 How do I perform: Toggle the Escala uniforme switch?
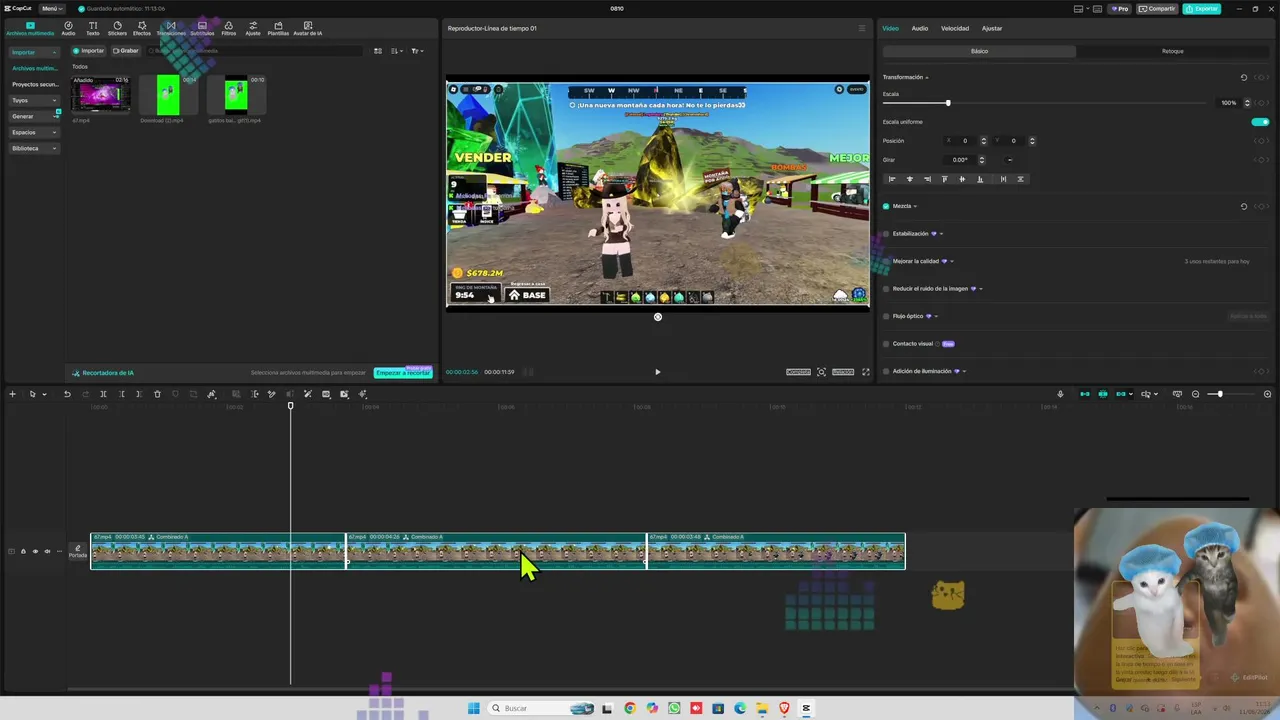pos(1261,122)
